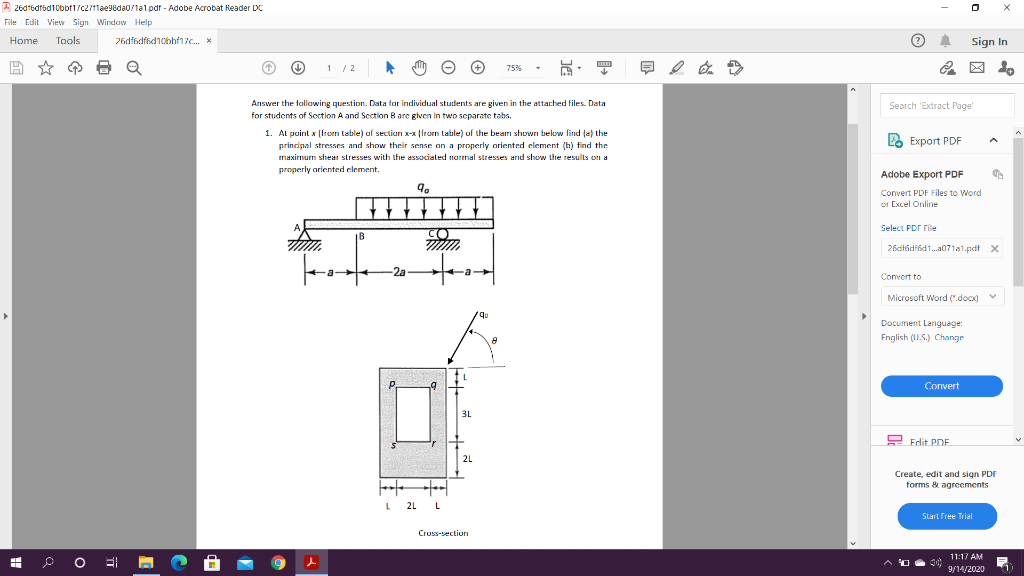Switch to the Home tab
Viewport: 1024px width, 576px height.
coord(23,40)
